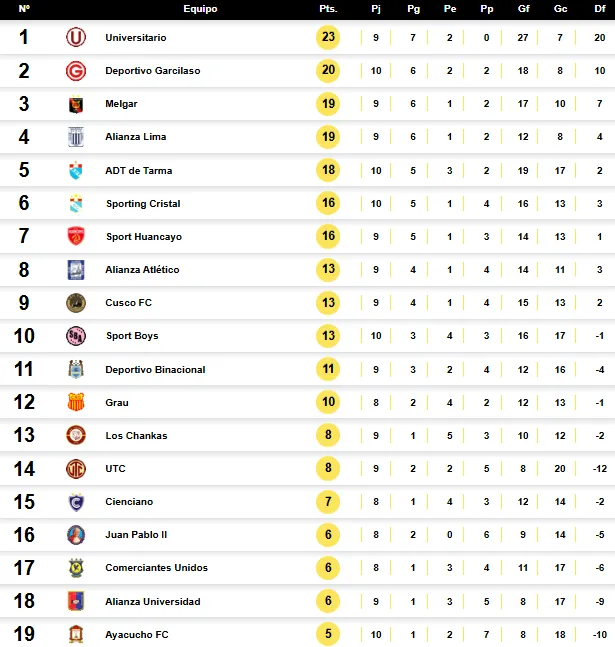The height and width of the screenshot is (647, 615).
Task: Select the Equipo column header
Action: click(x=200, y=9)
